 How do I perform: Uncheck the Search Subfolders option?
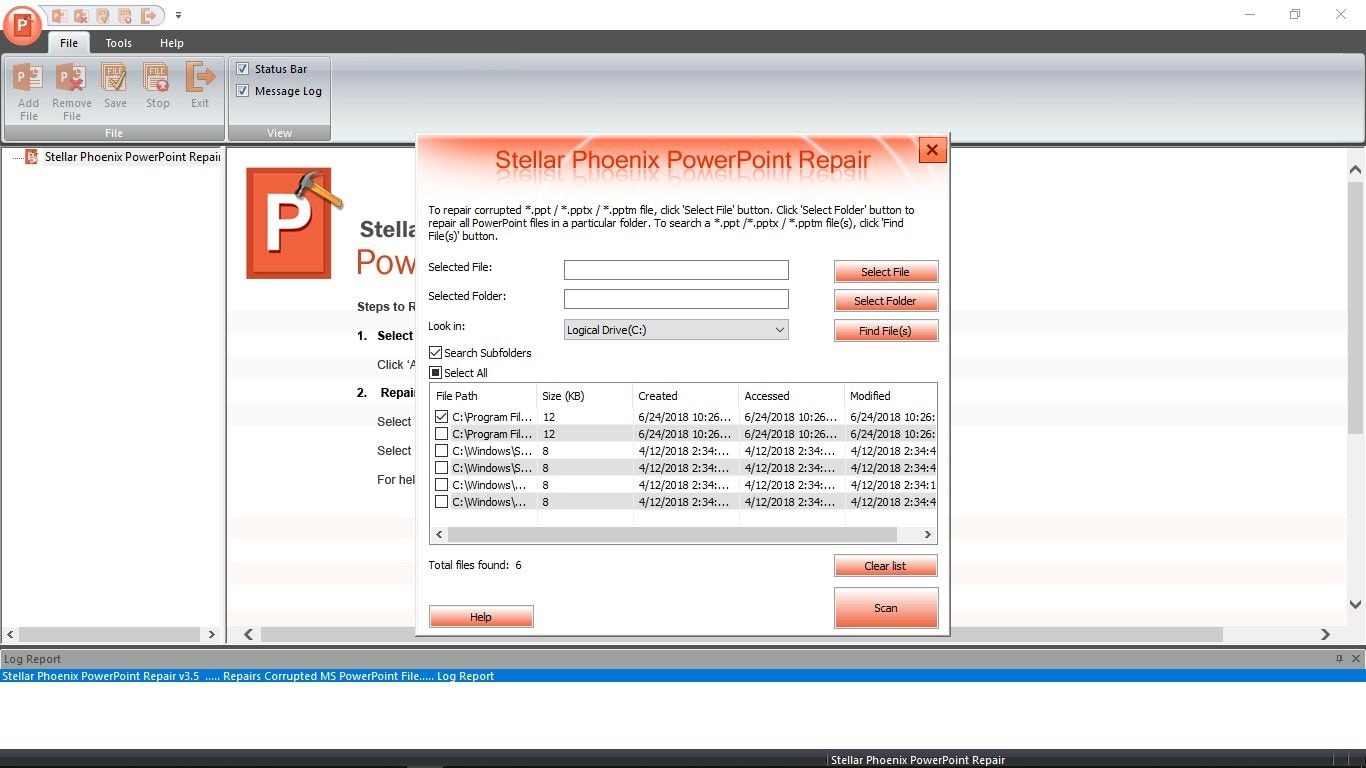pyautogui.click(x=435, y=353)
